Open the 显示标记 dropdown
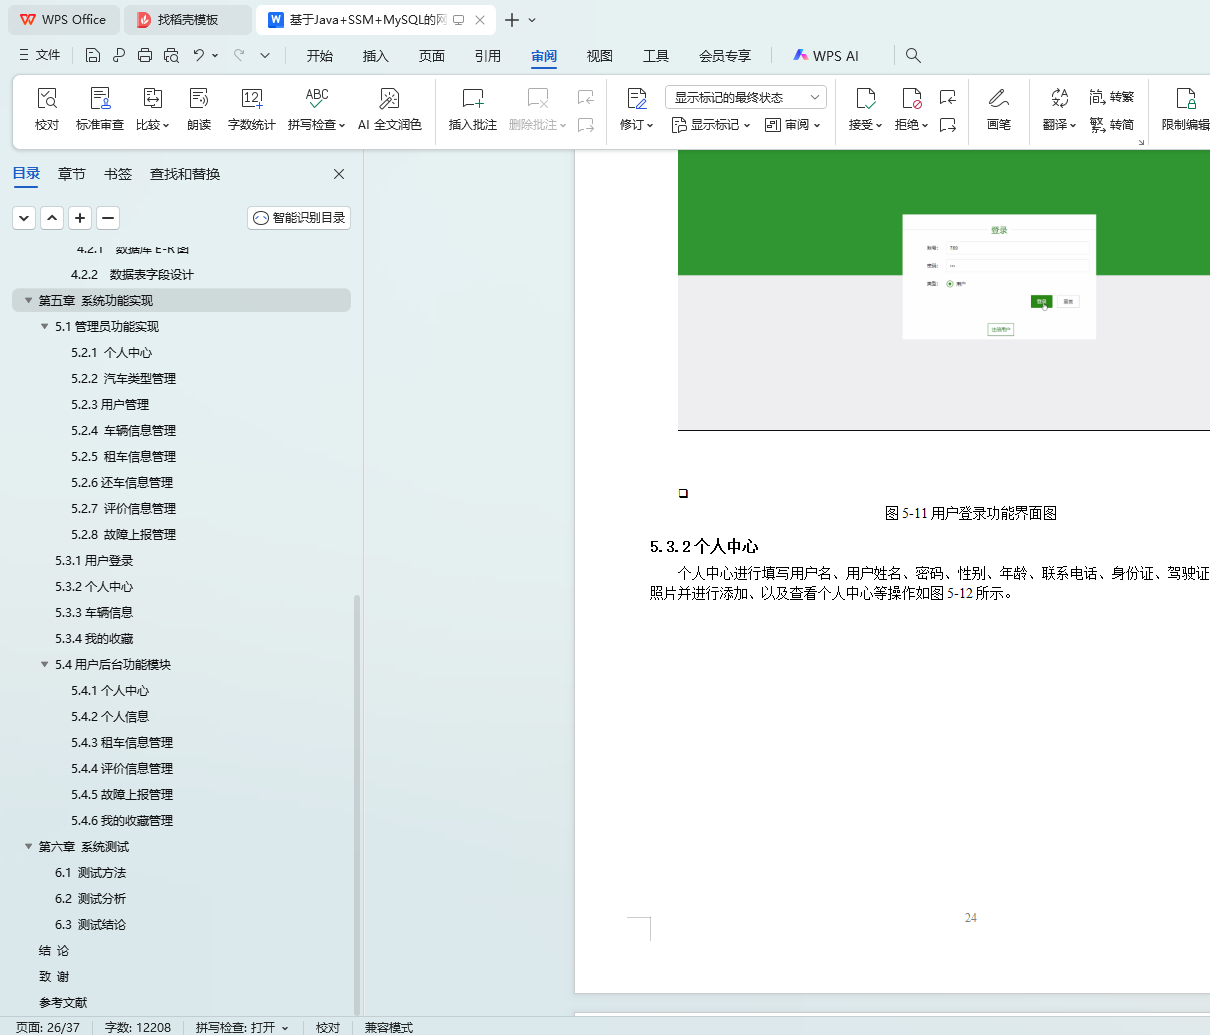 pos(711,125)
